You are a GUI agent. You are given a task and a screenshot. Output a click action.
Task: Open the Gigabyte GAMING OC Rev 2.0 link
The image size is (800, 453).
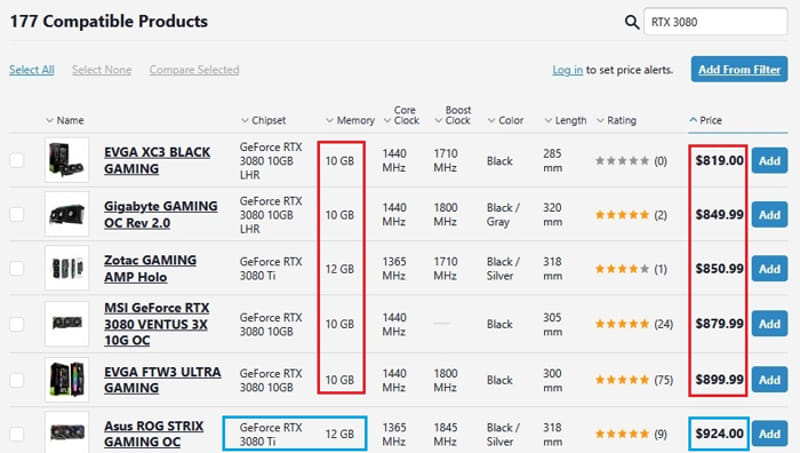(x=161, y=215)
